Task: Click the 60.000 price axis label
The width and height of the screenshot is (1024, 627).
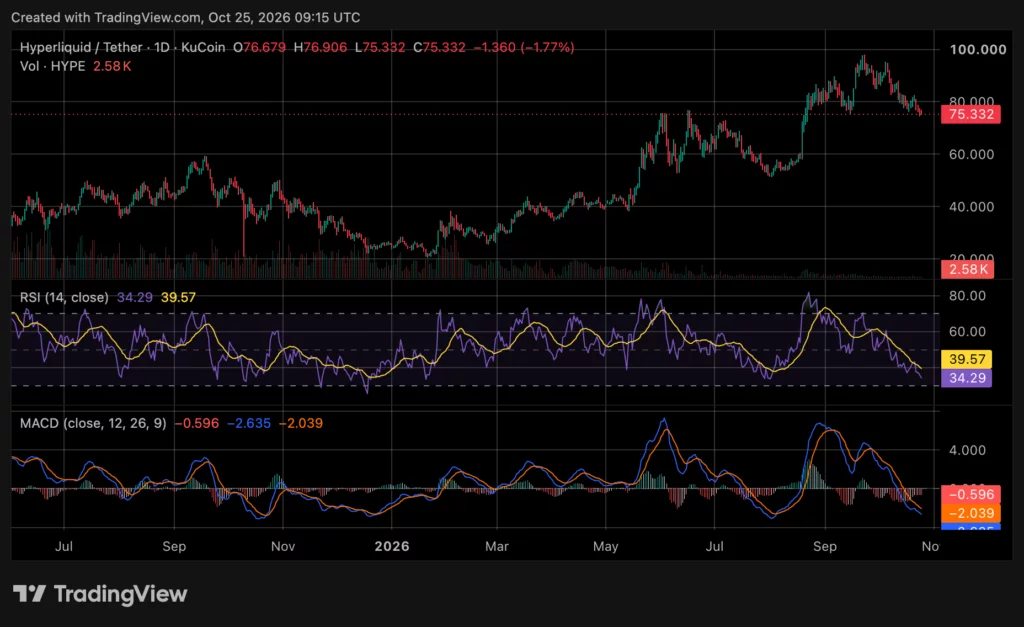Action: pyautogui.click(x=971, y=155)
